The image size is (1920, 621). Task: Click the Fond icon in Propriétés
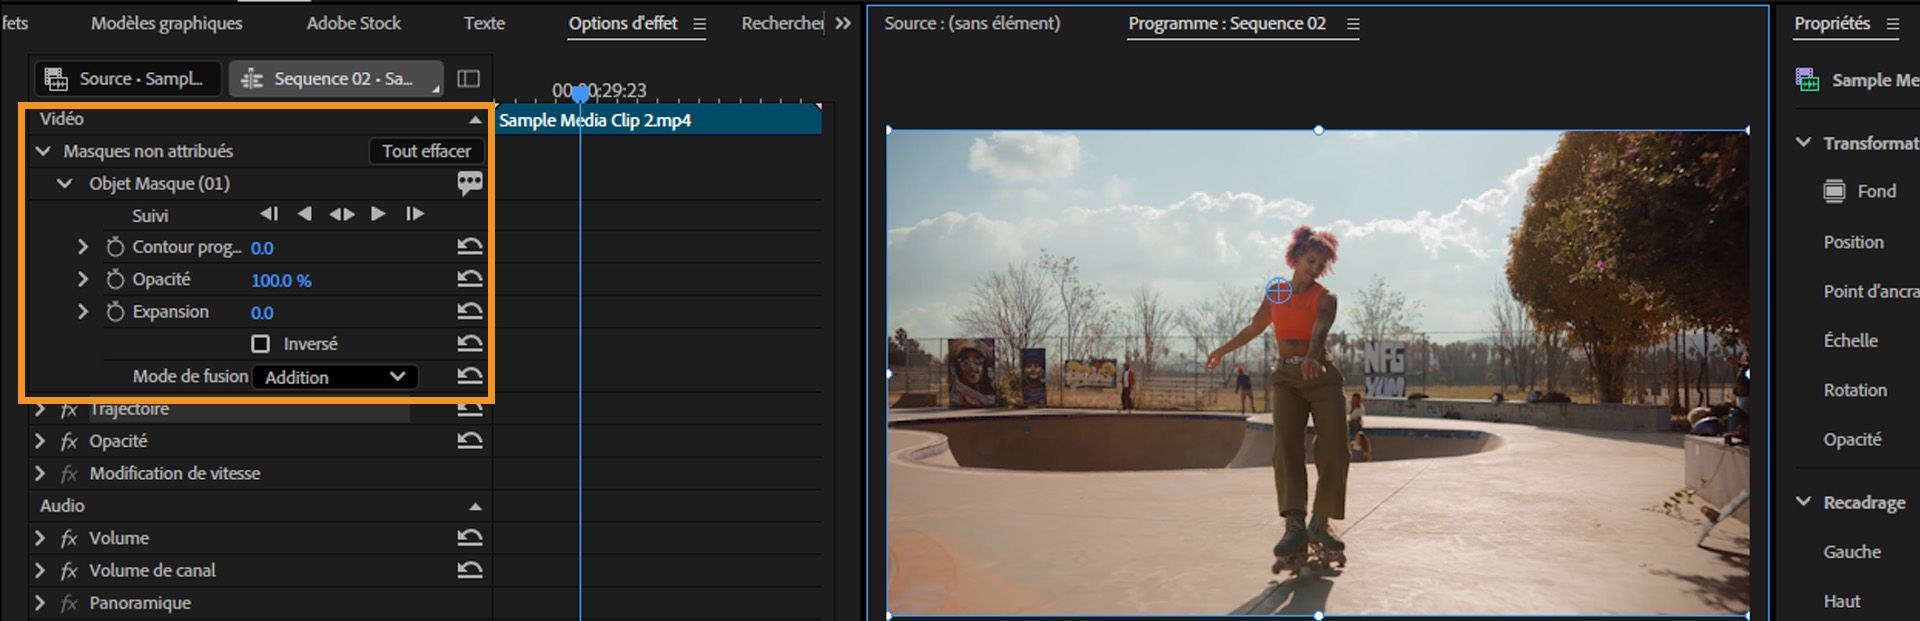coord(1834,191)
